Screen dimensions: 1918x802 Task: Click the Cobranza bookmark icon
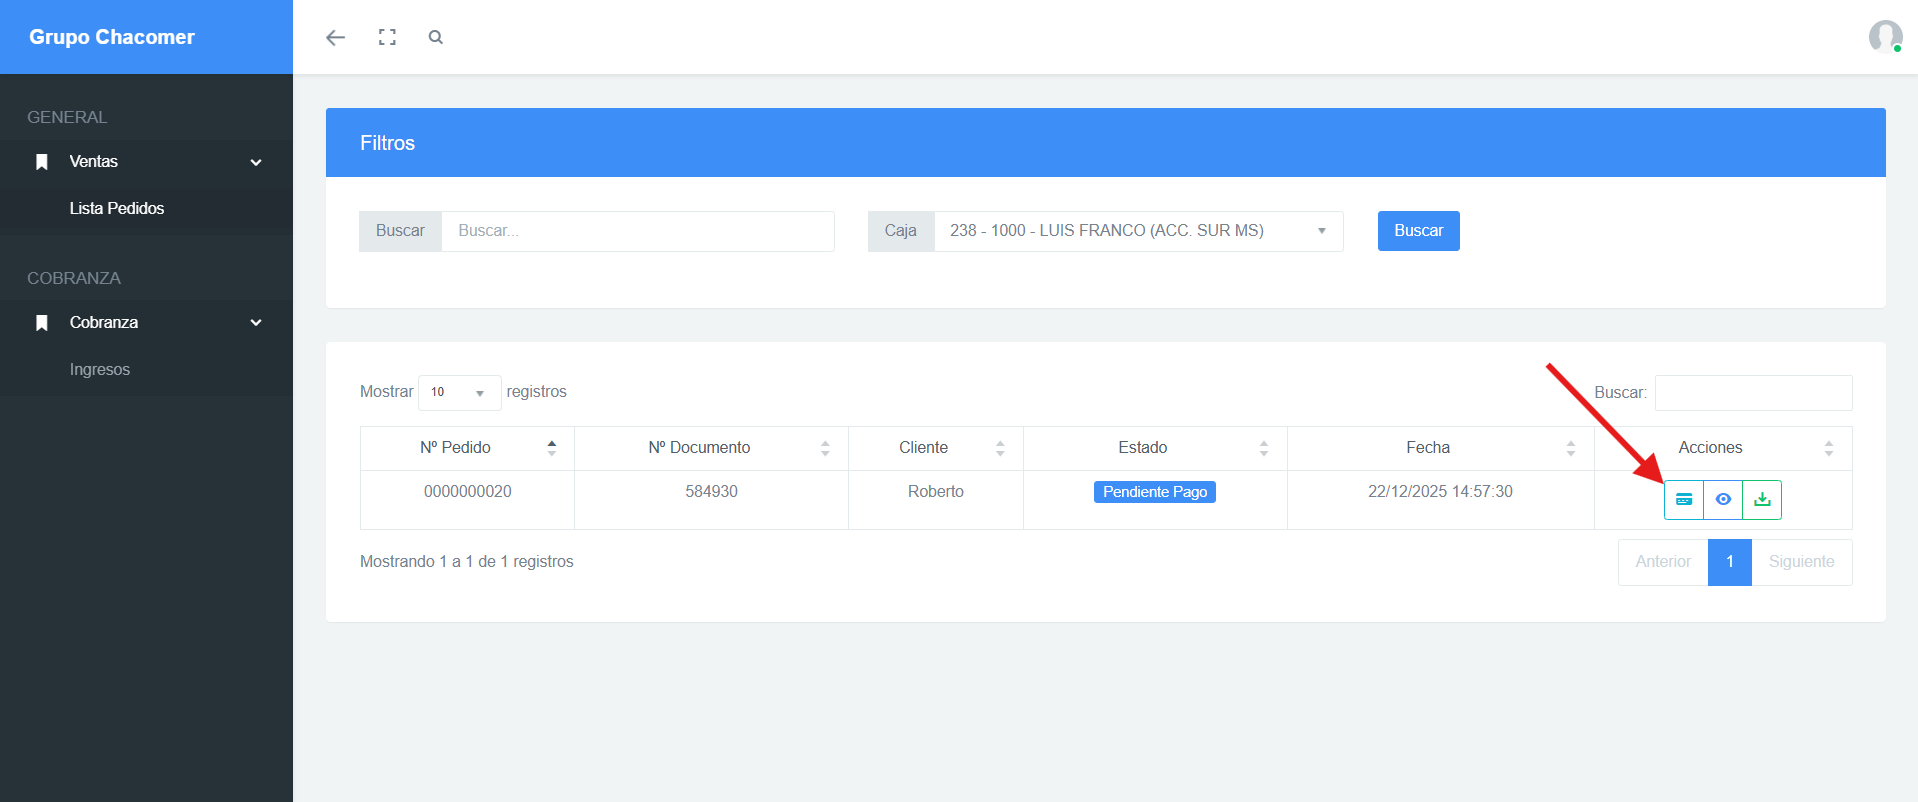[42, 323]
